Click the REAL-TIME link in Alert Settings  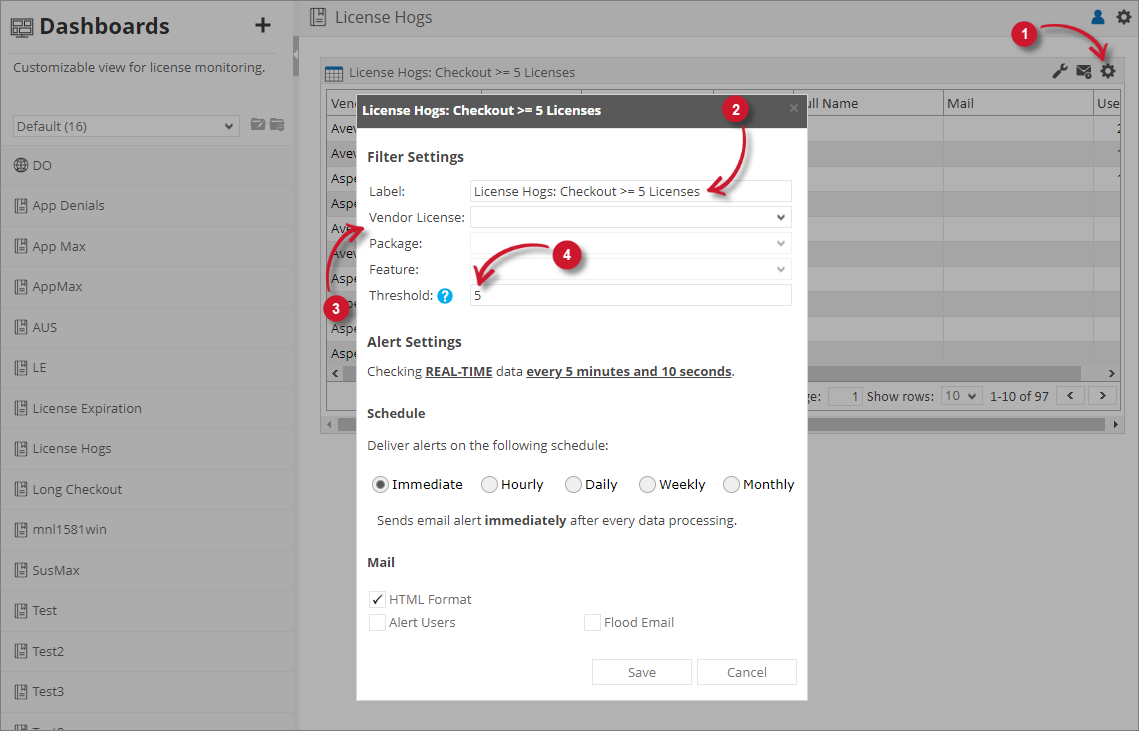pos(458,371)
